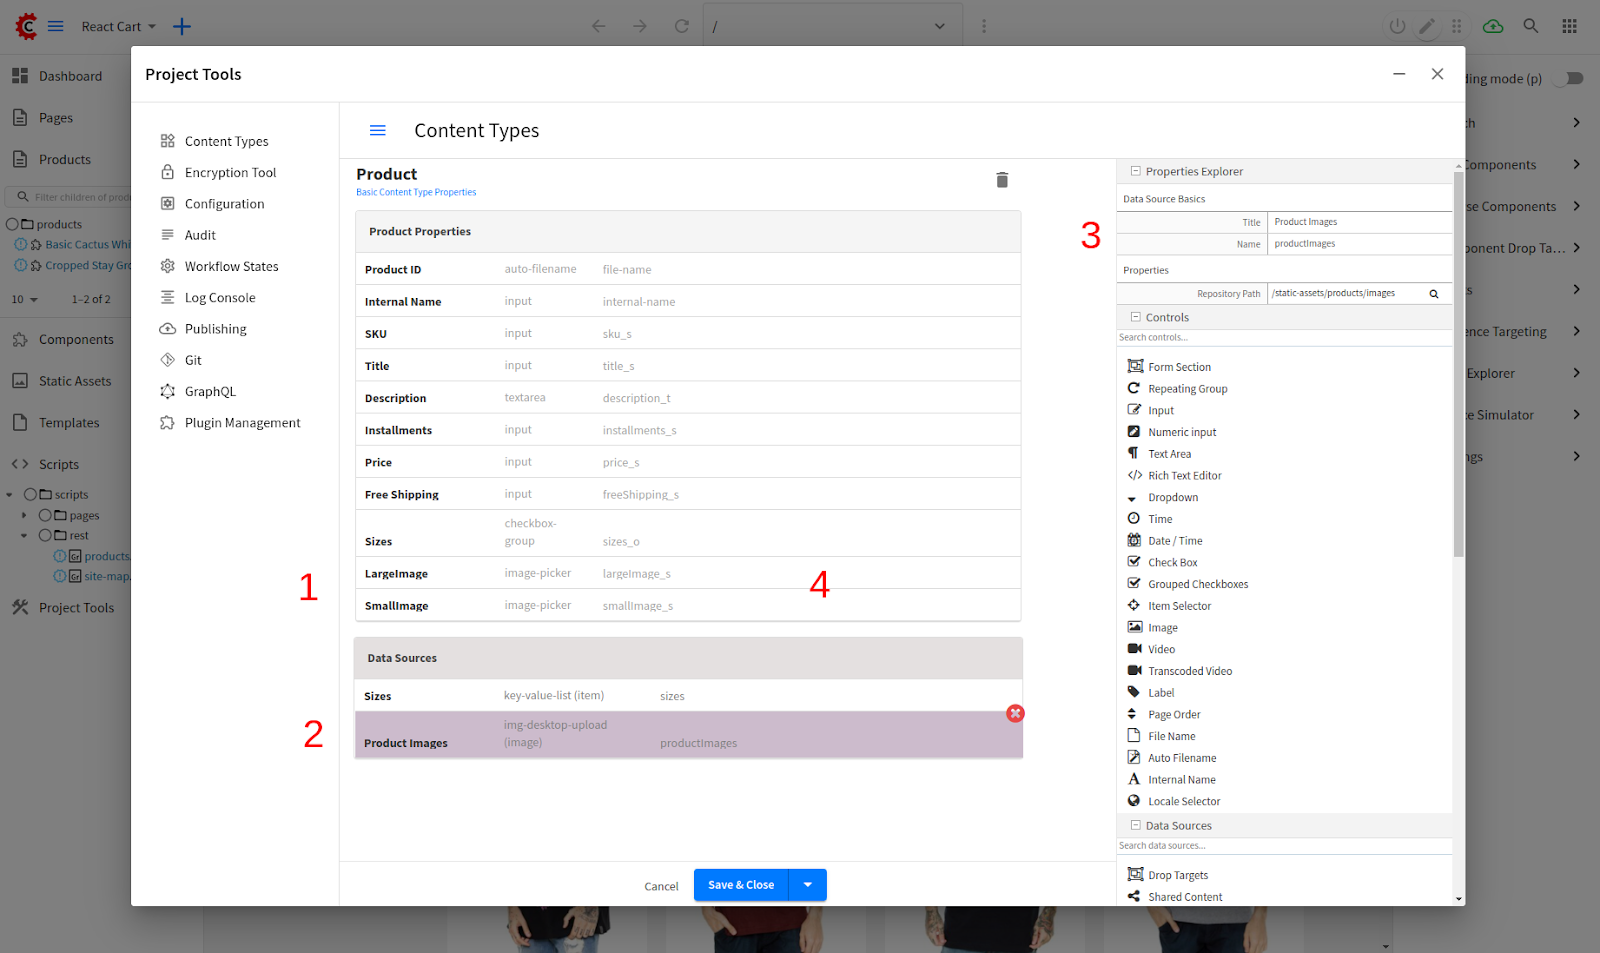Go to Workflow States menu item
Screen dimensions: 1600x953
[231, 267]
